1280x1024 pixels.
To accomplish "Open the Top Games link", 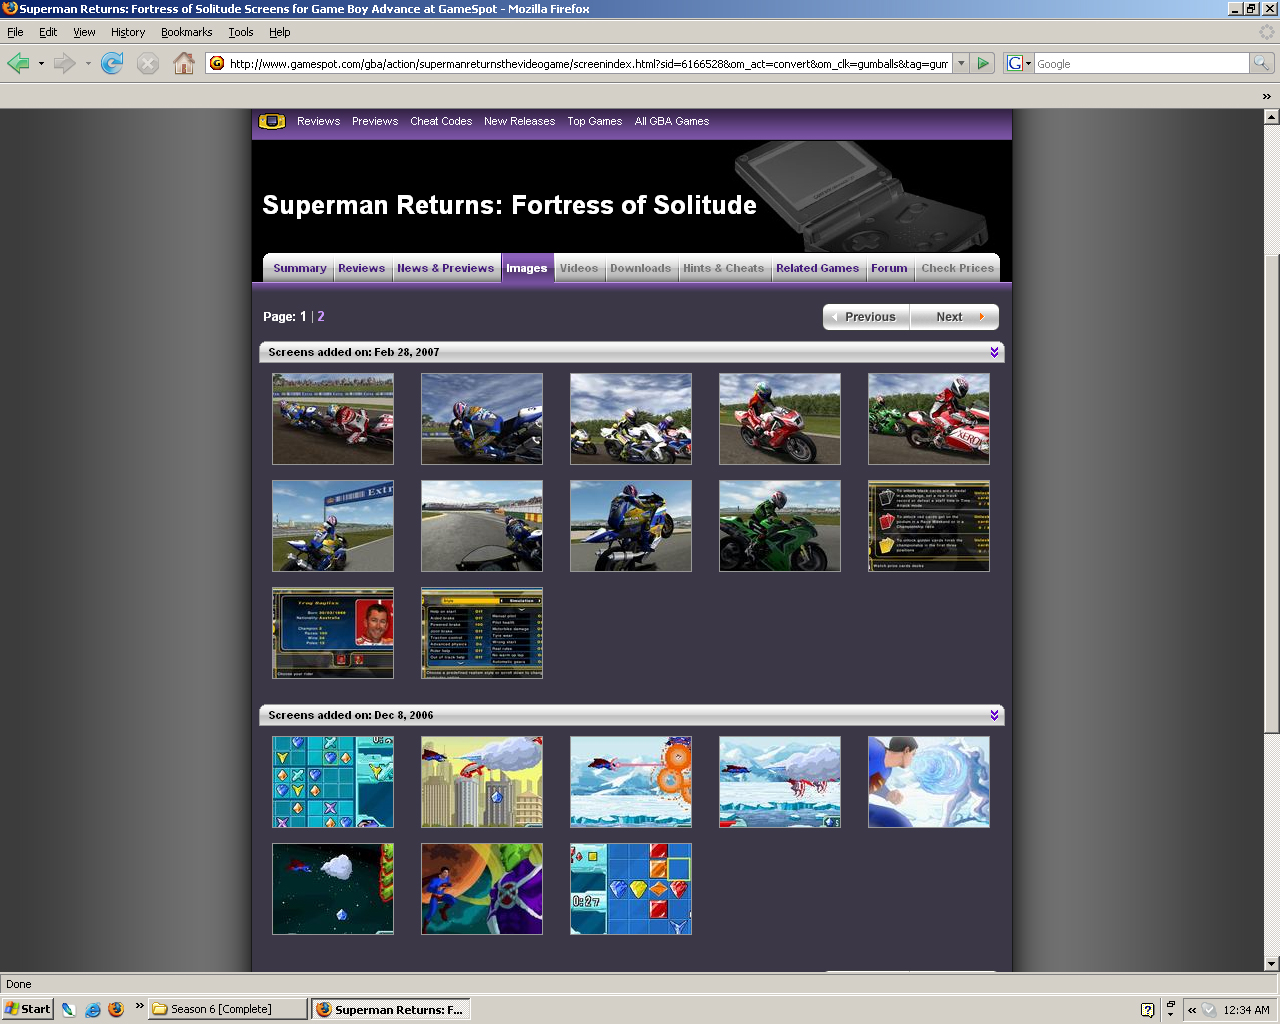I will [x=594, y=121].
